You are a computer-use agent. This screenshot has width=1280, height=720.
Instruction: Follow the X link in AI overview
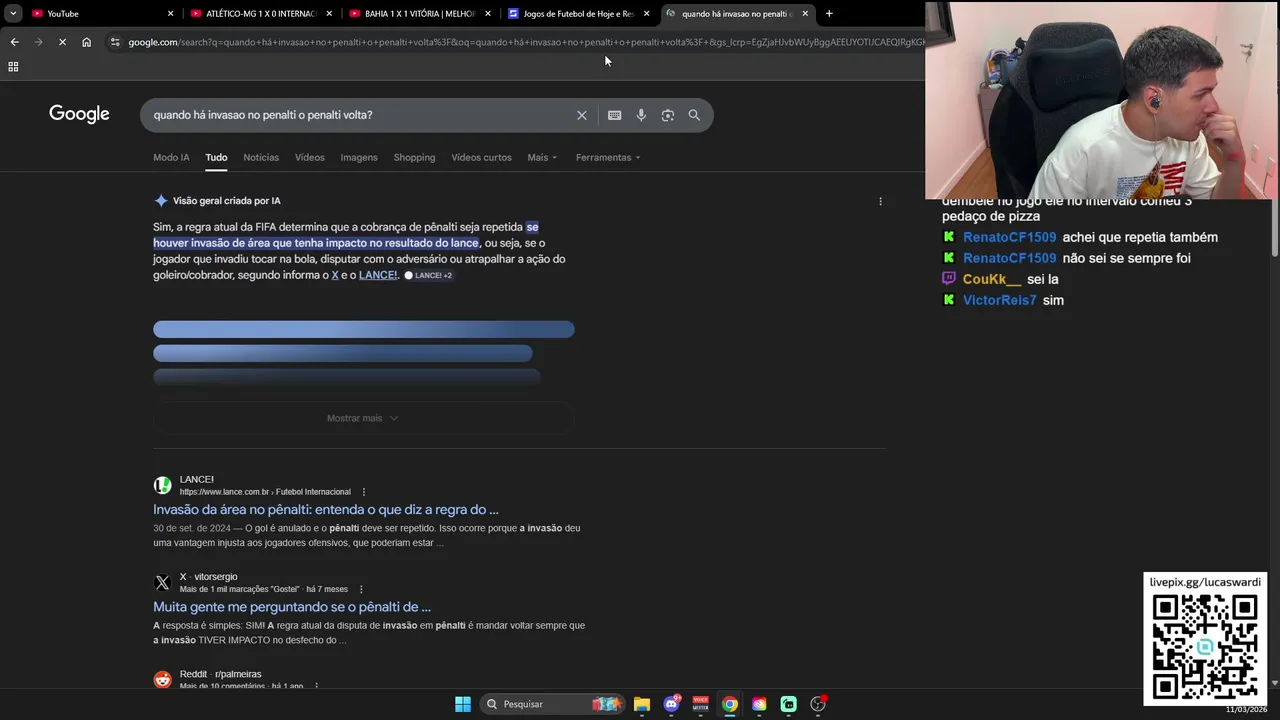(x=335, y=275)
